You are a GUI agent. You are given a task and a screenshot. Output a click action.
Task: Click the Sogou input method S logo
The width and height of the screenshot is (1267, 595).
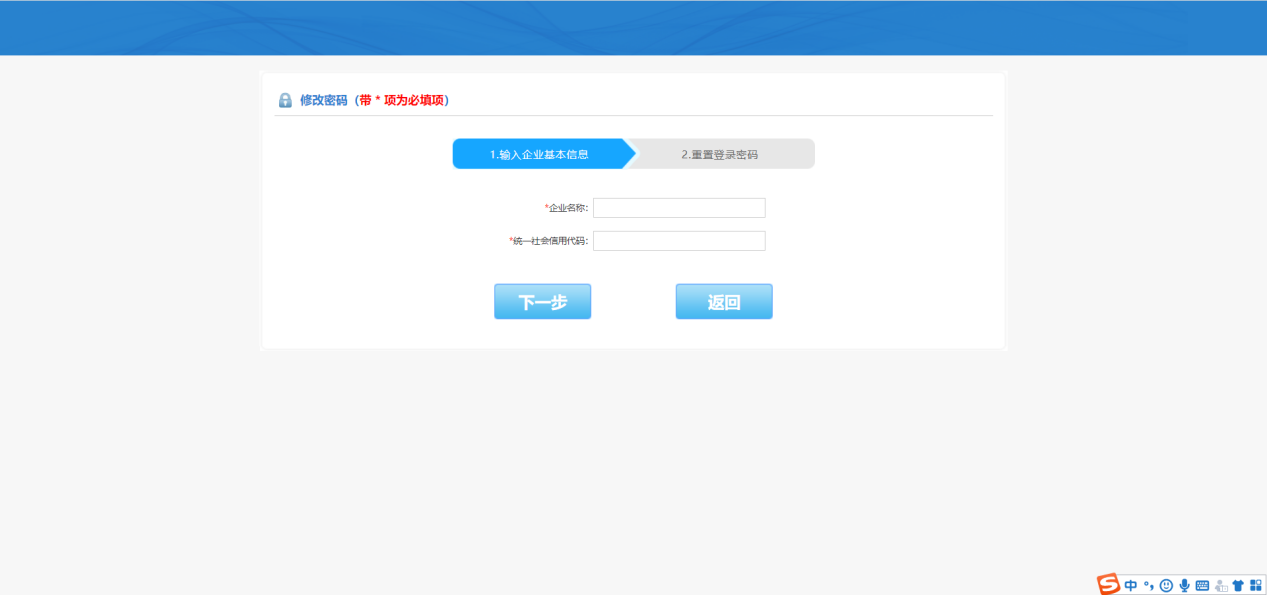click(x=1108, y=584)
